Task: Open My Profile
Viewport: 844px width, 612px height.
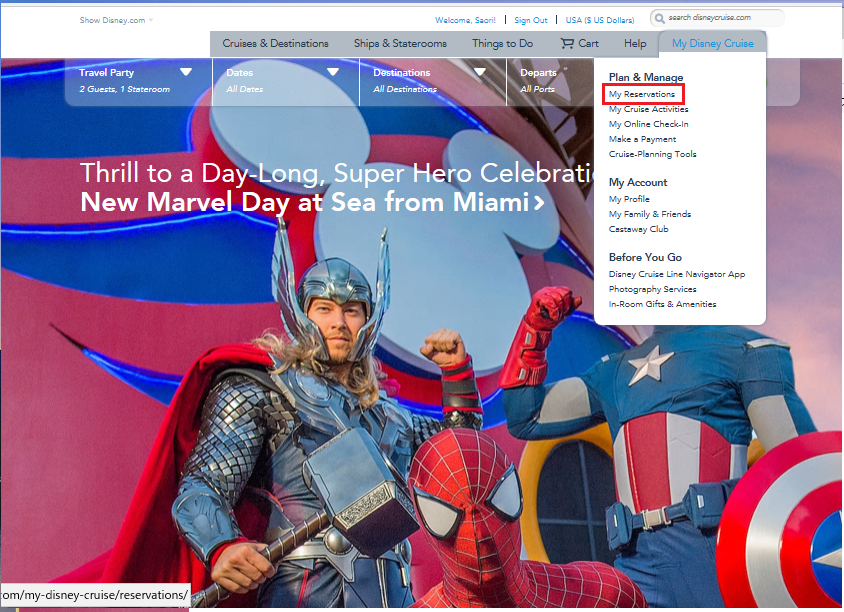Action: (629, 199)
